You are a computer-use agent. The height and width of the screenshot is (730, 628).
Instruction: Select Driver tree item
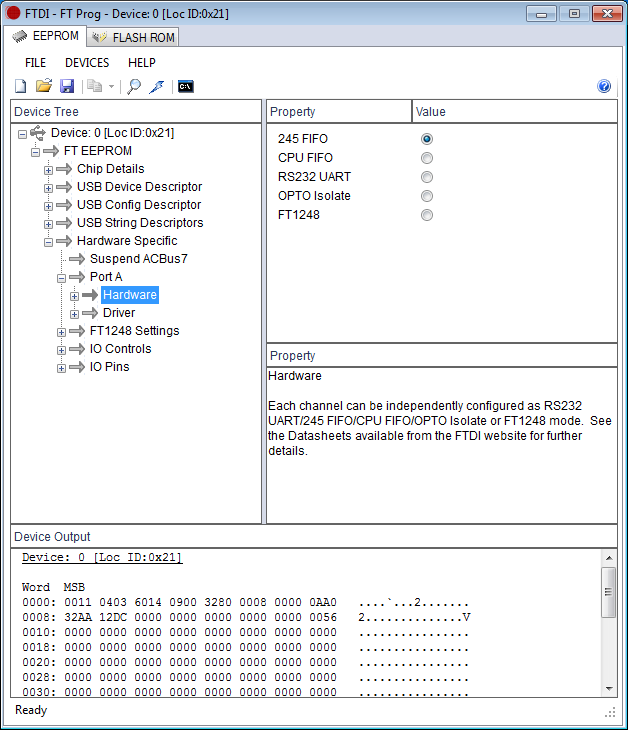(119, 313)
